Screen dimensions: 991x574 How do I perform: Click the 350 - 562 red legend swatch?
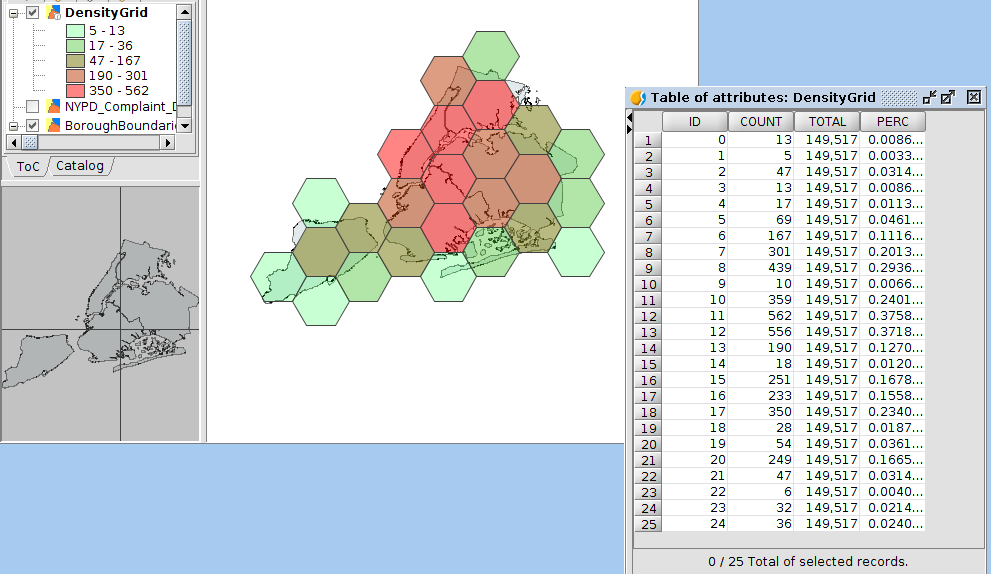pos(73,91)
